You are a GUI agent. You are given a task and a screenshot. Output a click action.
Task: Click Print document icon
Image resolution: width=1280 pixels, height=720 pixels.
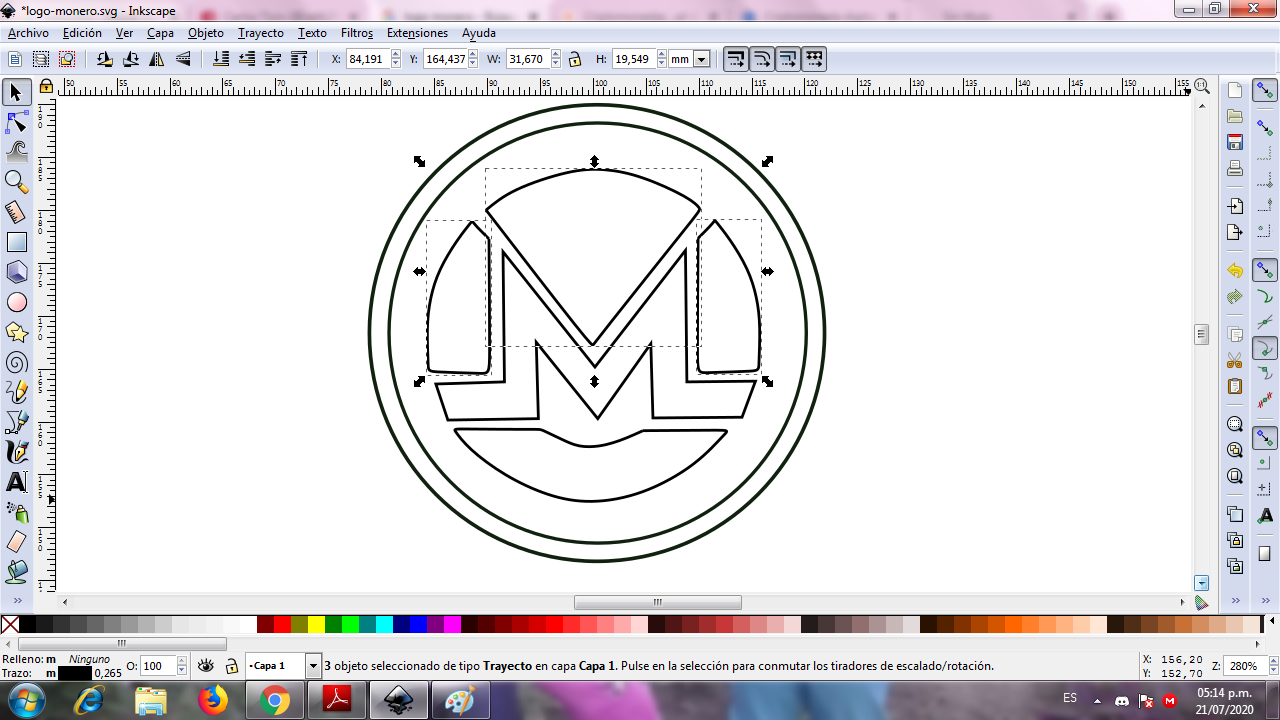click(x=1235, y=169)
